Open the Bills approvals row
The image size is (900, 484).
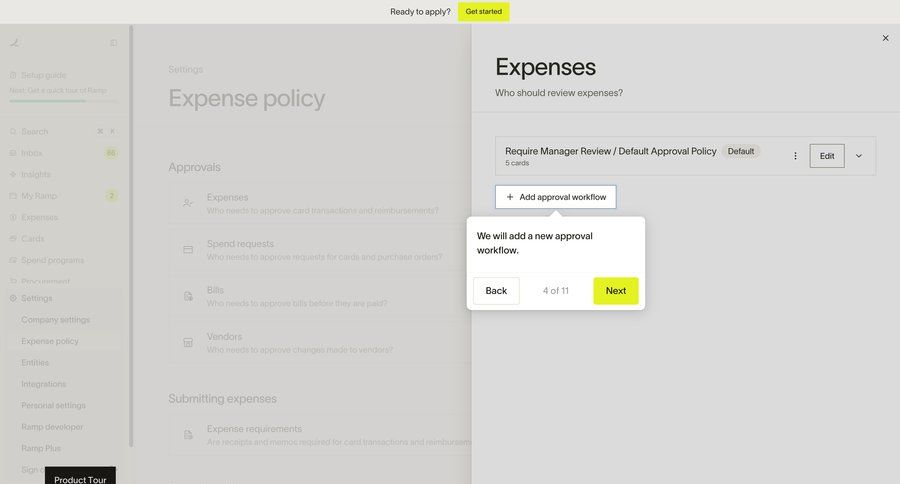pos(320,296)
